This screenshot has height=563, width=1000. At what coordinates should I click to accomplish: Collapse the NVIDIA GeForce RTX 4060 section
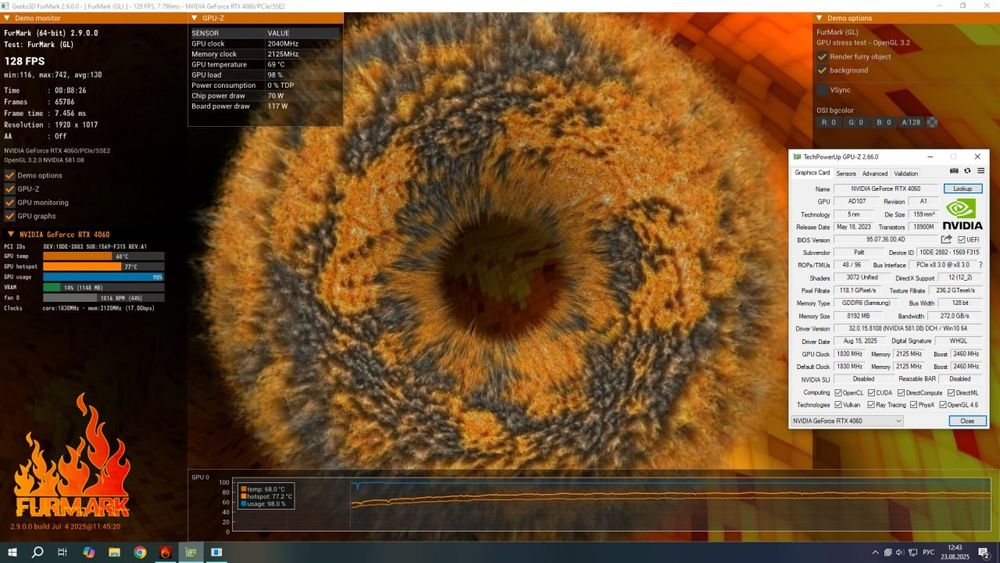click(x=10, y=234)
